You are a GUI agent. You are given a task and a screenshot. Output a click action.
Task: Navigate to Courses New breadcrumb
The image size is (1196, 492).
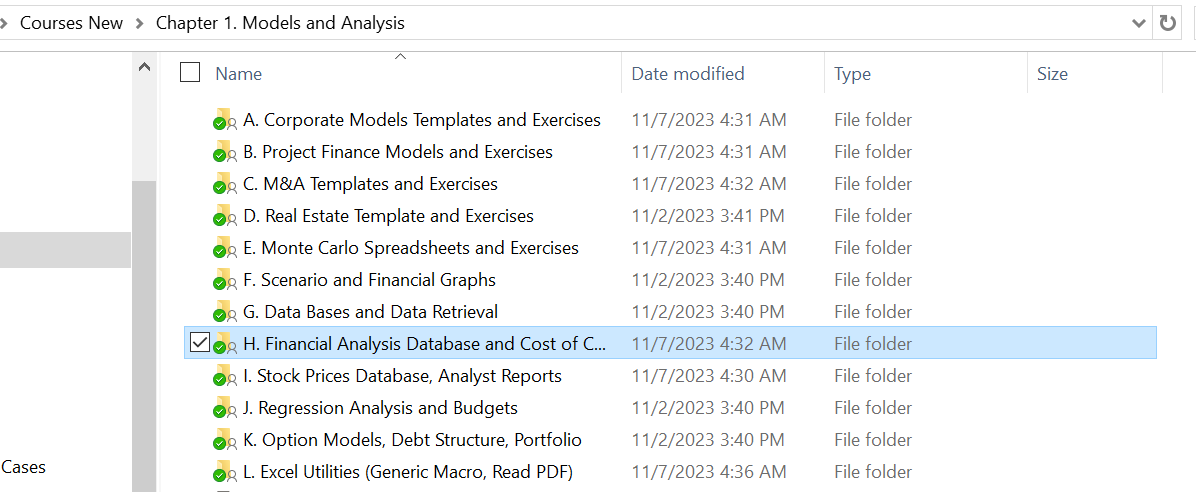click(x=71, y=23)
